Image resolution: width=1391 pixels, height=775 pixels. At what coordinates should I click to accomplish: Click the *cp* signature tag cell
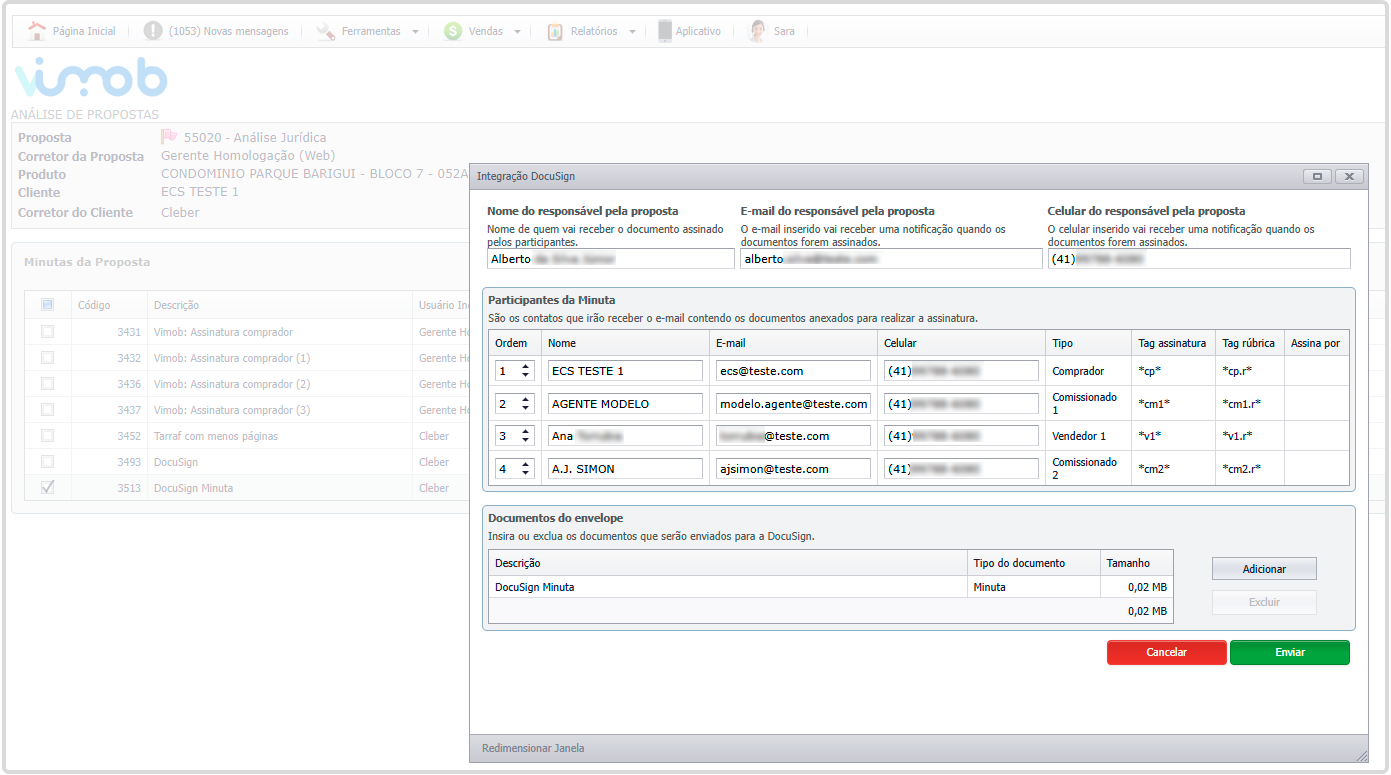1172,371
